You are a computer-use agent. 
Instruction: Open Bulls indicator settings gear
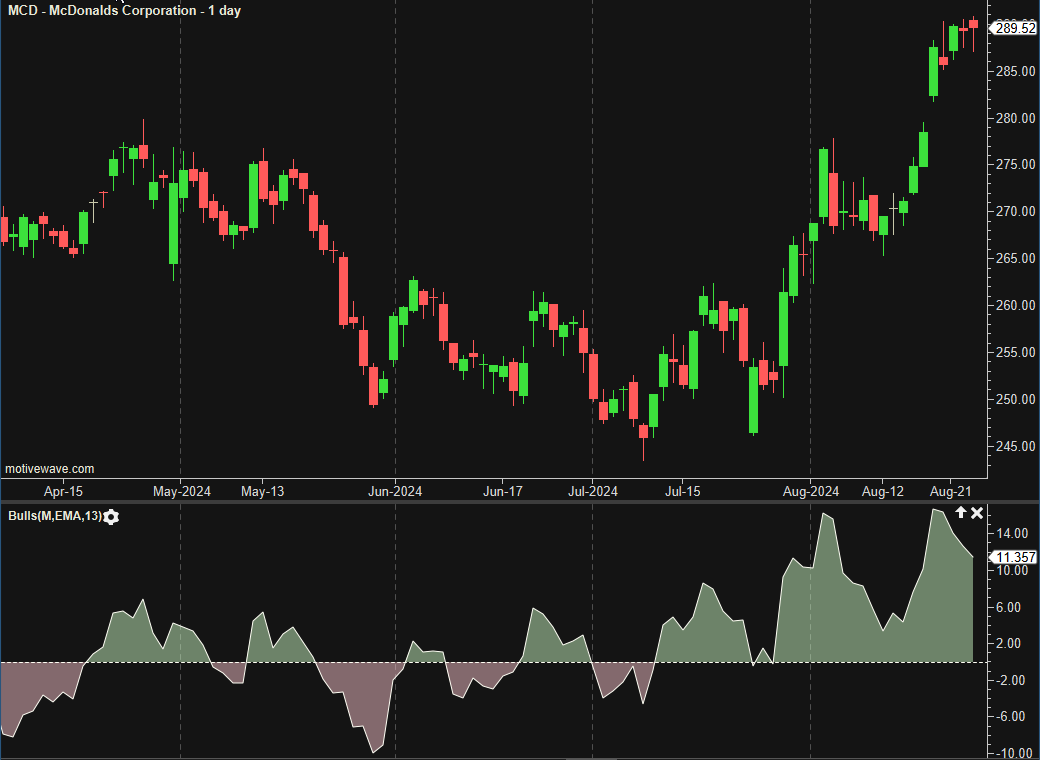[x=111, y=516]
